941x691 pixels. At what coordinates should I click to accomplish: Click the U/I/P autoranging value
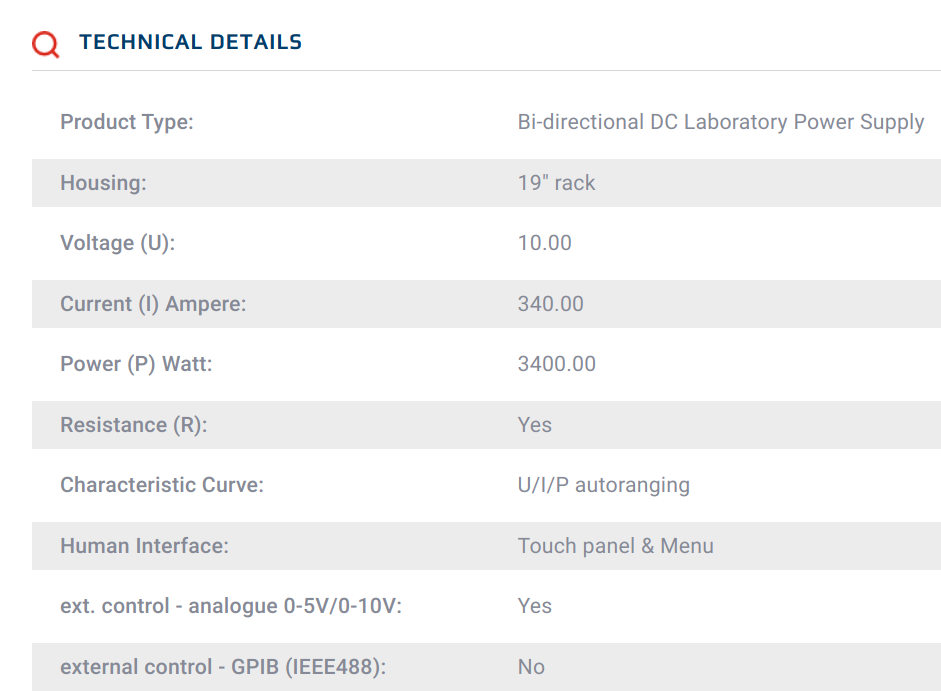coord(604,485)
